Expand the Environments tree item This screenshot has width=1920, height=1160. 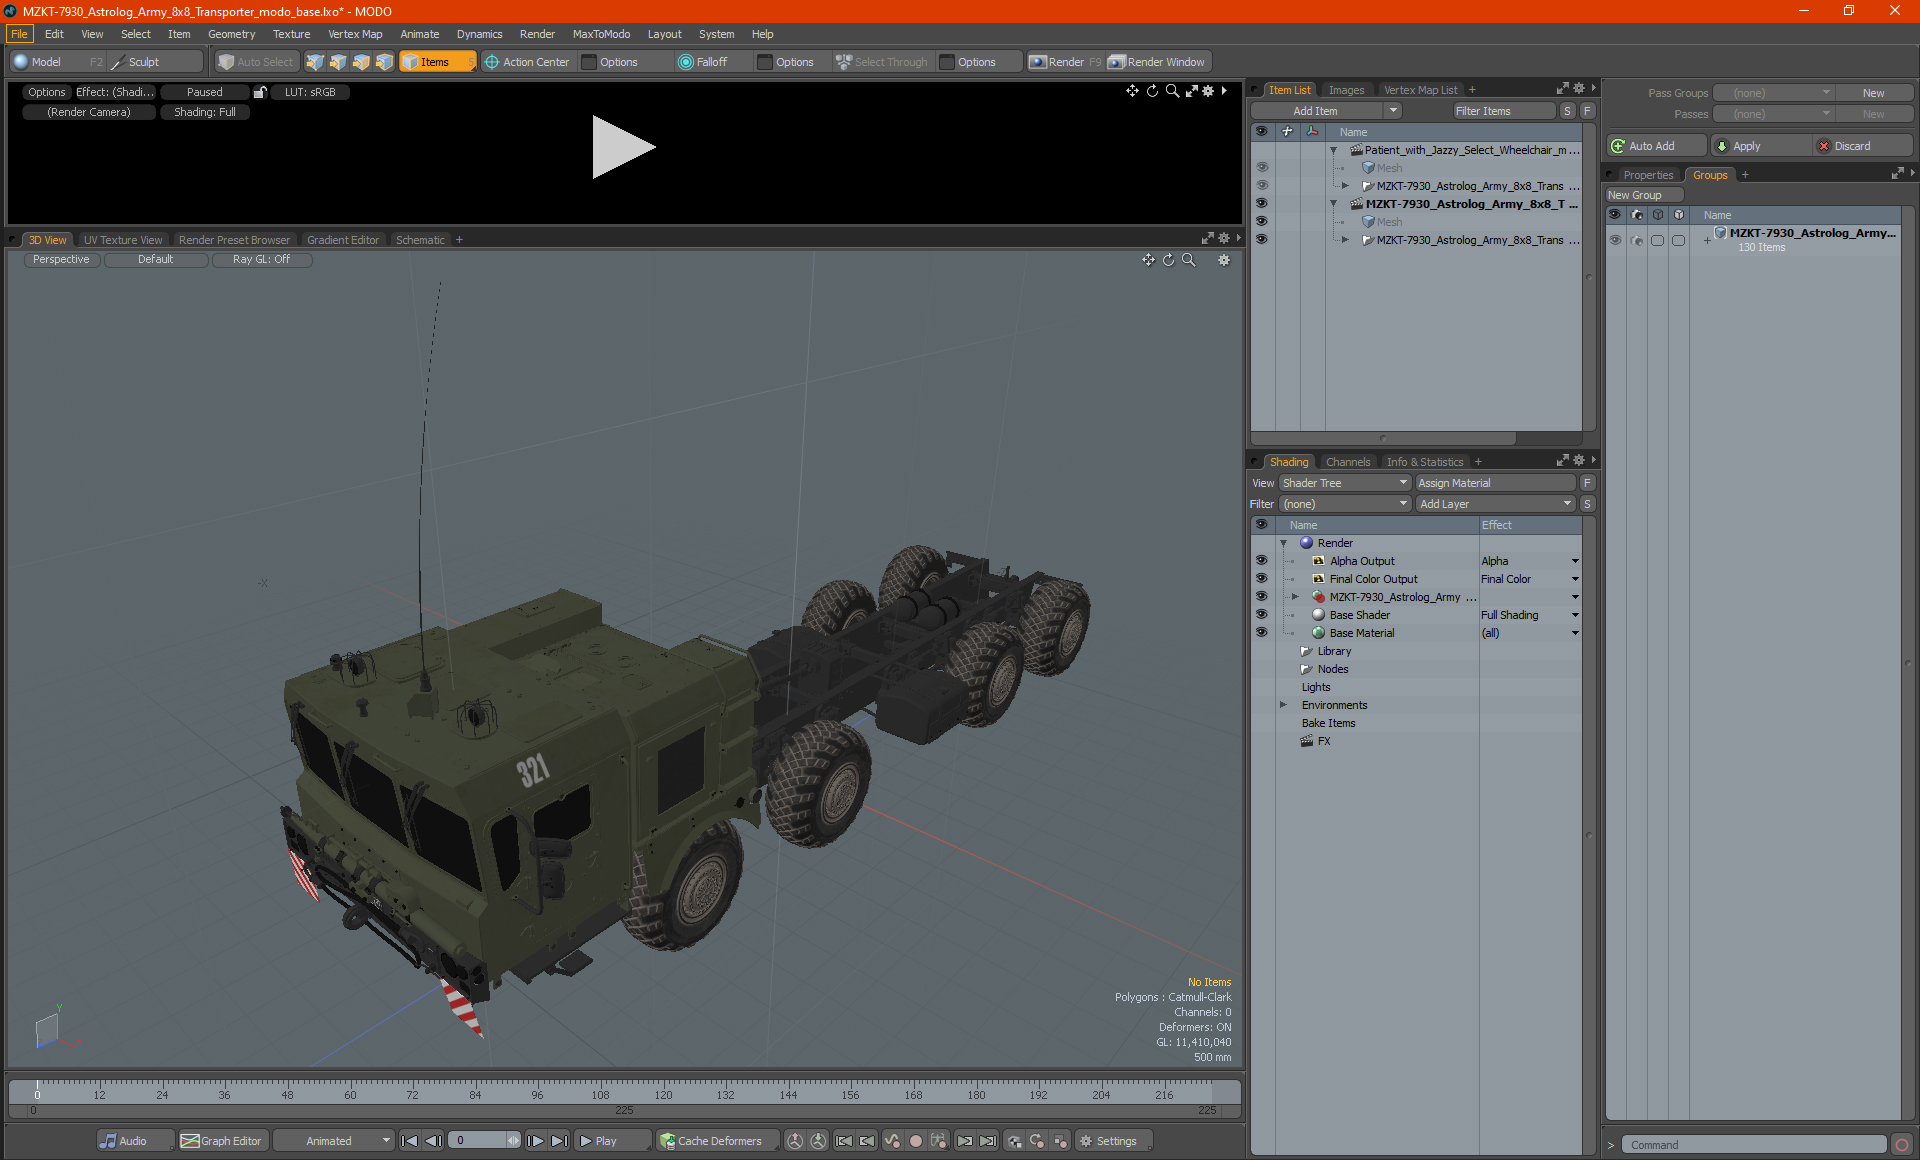[x=1283, y=705]
